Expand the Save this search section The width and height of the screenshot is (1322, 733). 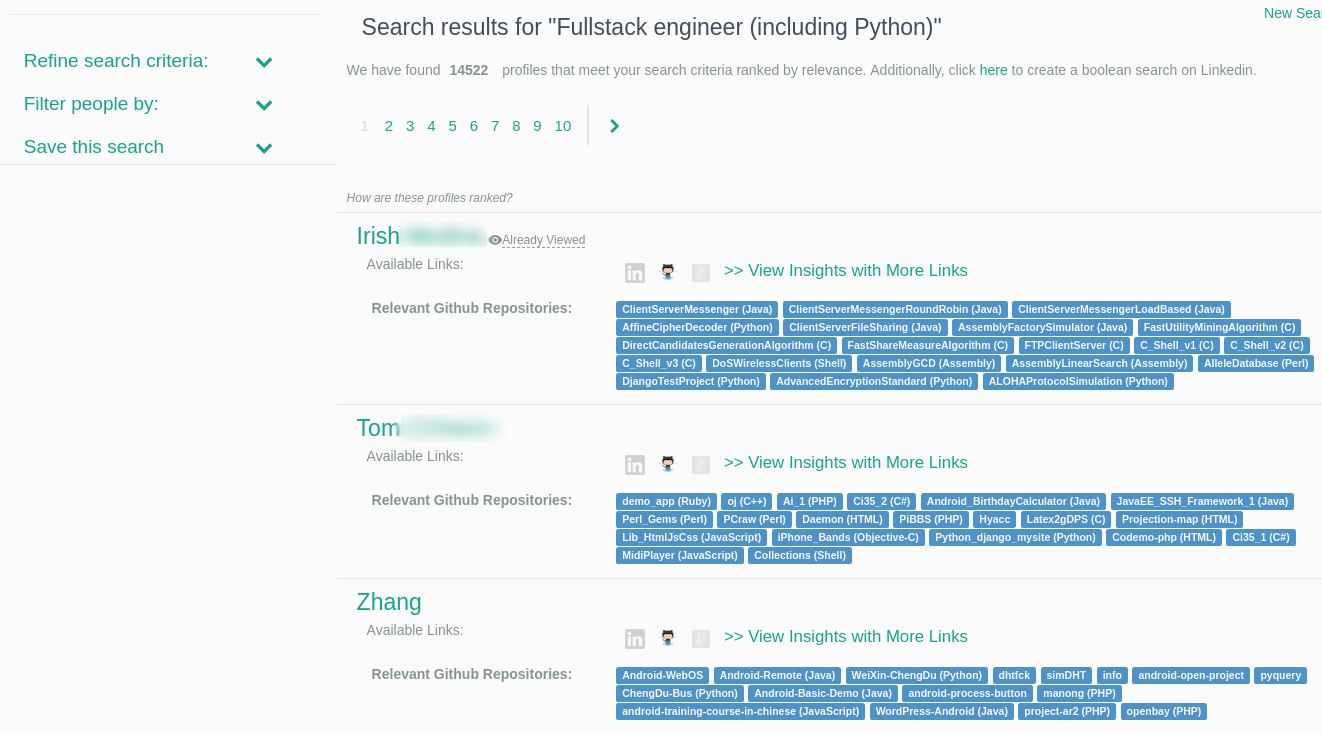[x=263, y=147]
